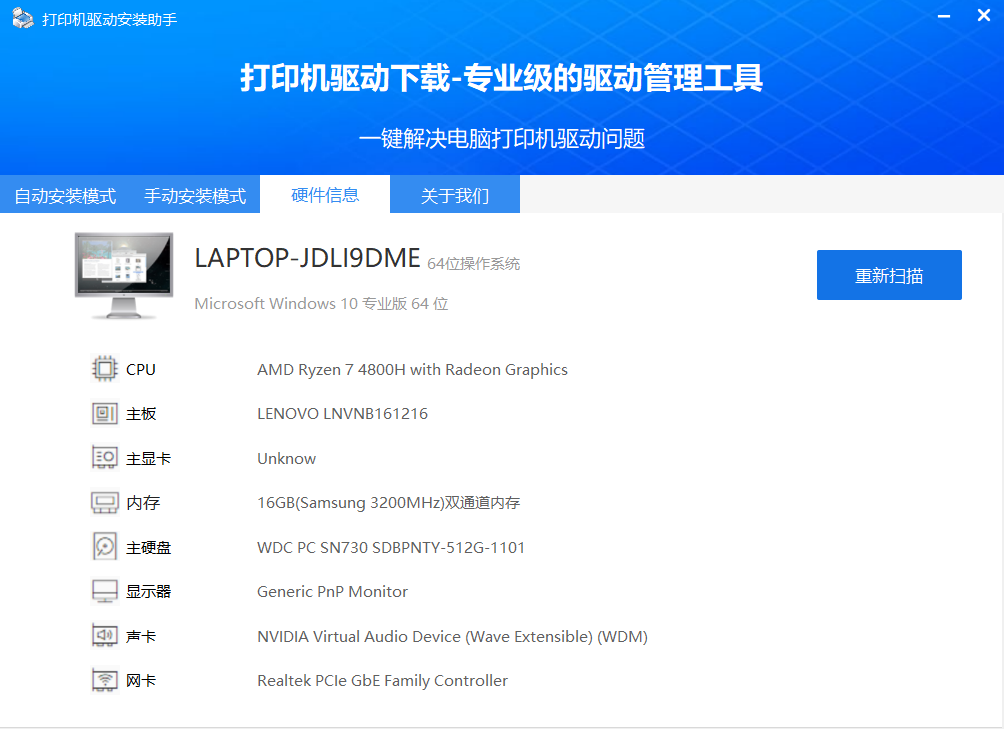This screenshot has width=1004, height=729.
Task: Click the sound card (声卡) icon
Action: click(104, 636)
